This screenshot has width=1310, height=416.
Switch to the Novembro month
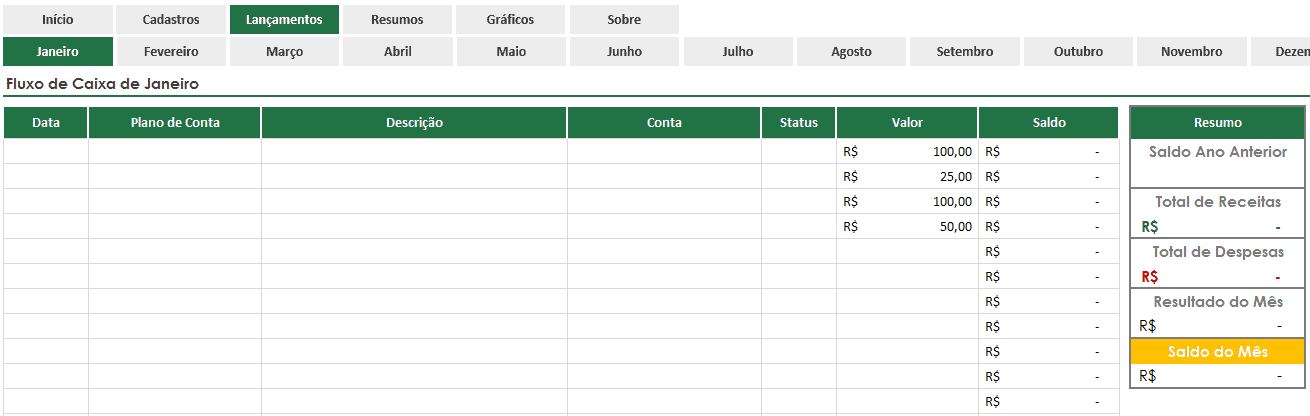[1191, 52]
